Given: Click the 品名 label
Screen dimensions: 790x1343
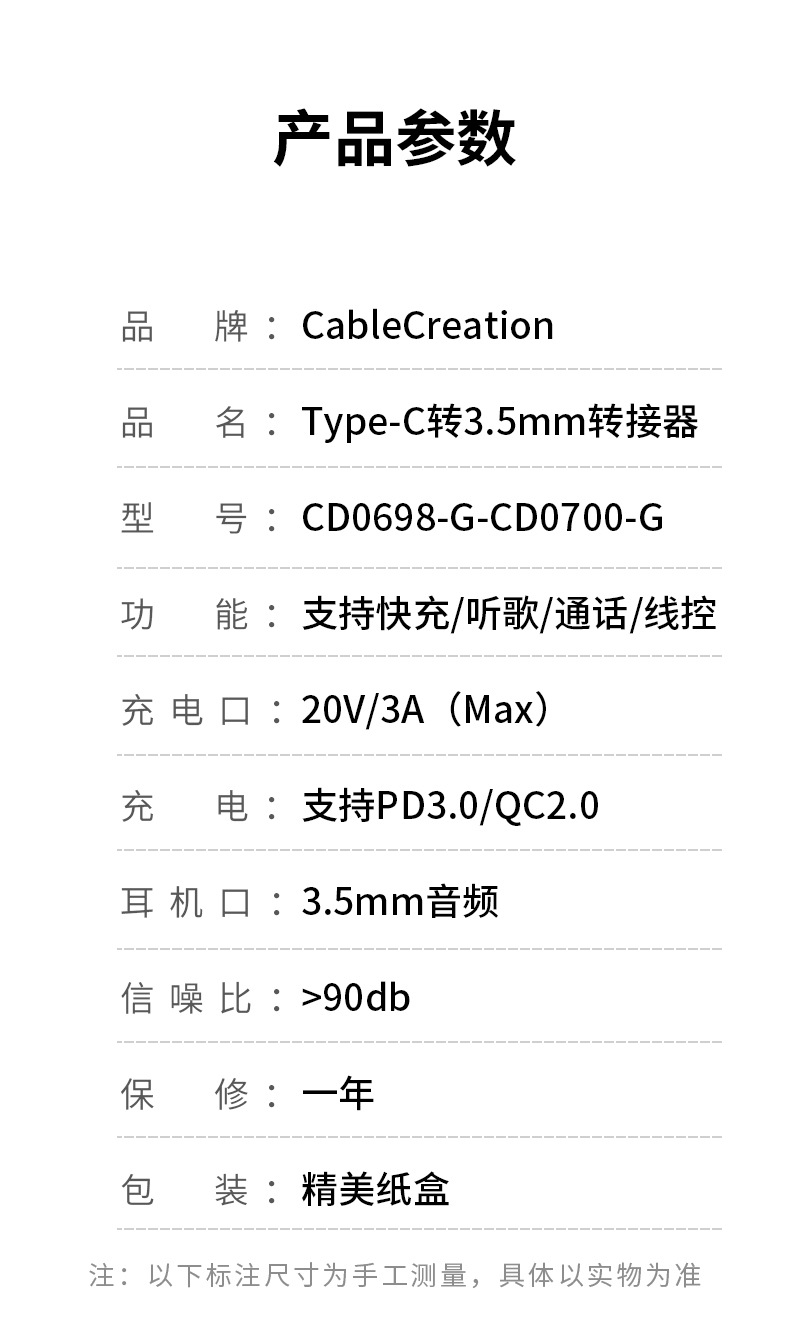Looking at the screenshot, I should 185,422.
